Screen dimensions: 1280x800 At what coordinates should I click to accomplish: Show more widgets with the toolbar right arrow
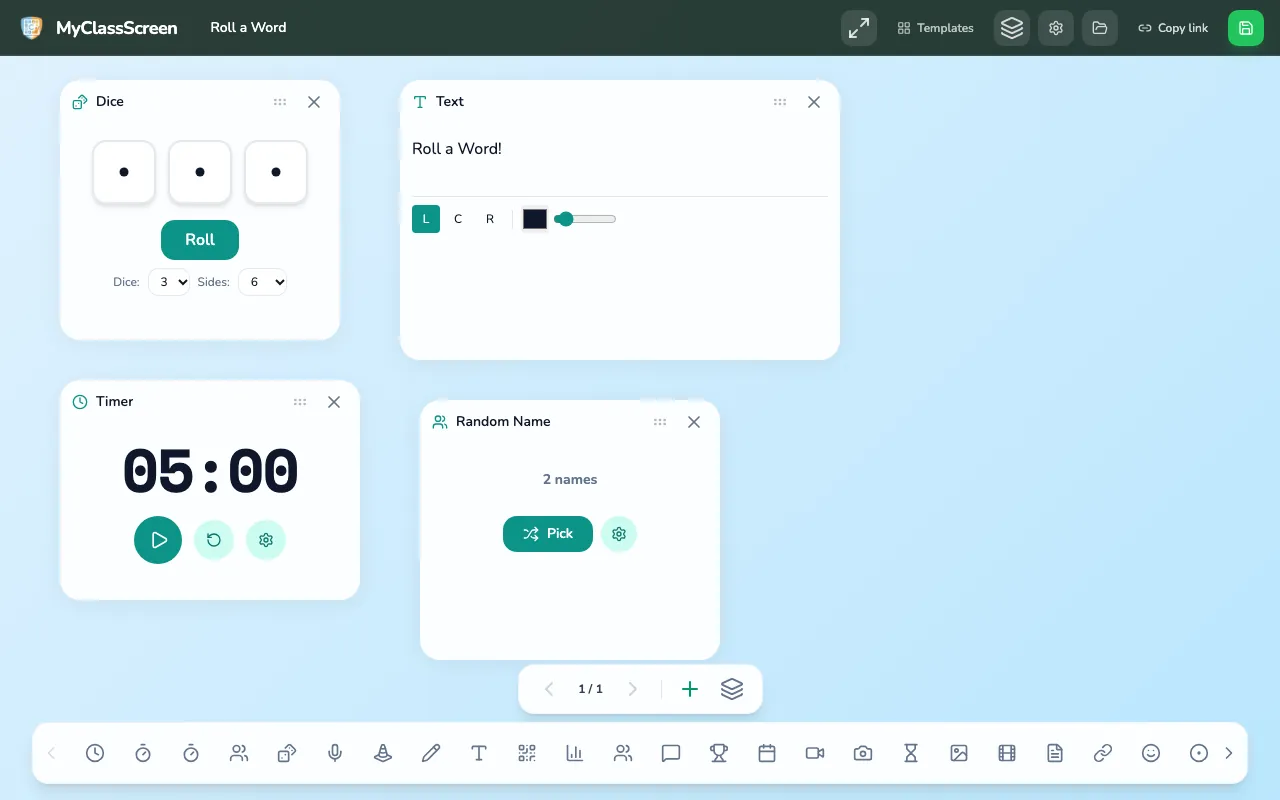click(1229, 753)
